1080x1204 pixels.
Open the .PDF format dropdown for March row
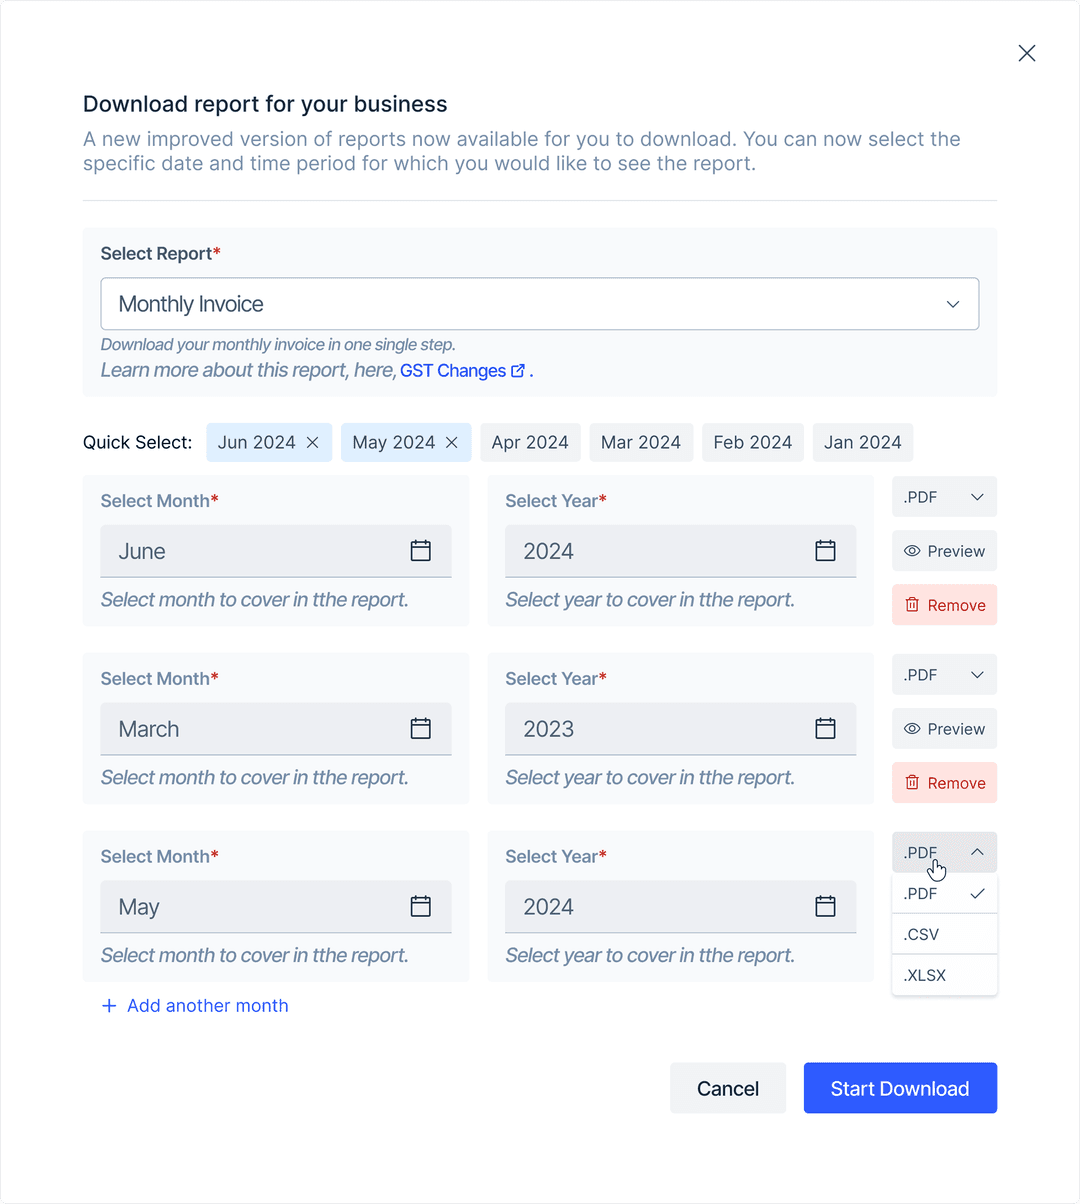point(944,675)
